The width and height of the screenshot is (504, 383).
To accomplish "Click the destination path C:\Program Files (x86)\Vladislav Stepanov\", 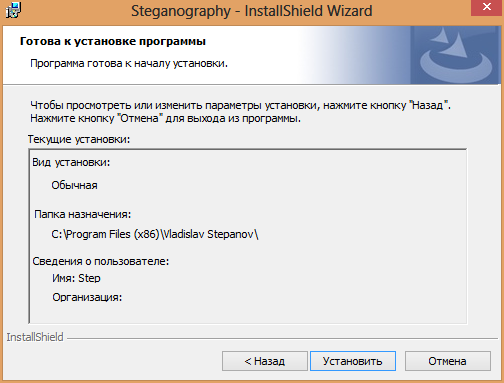I will click(x=155, y=234).
